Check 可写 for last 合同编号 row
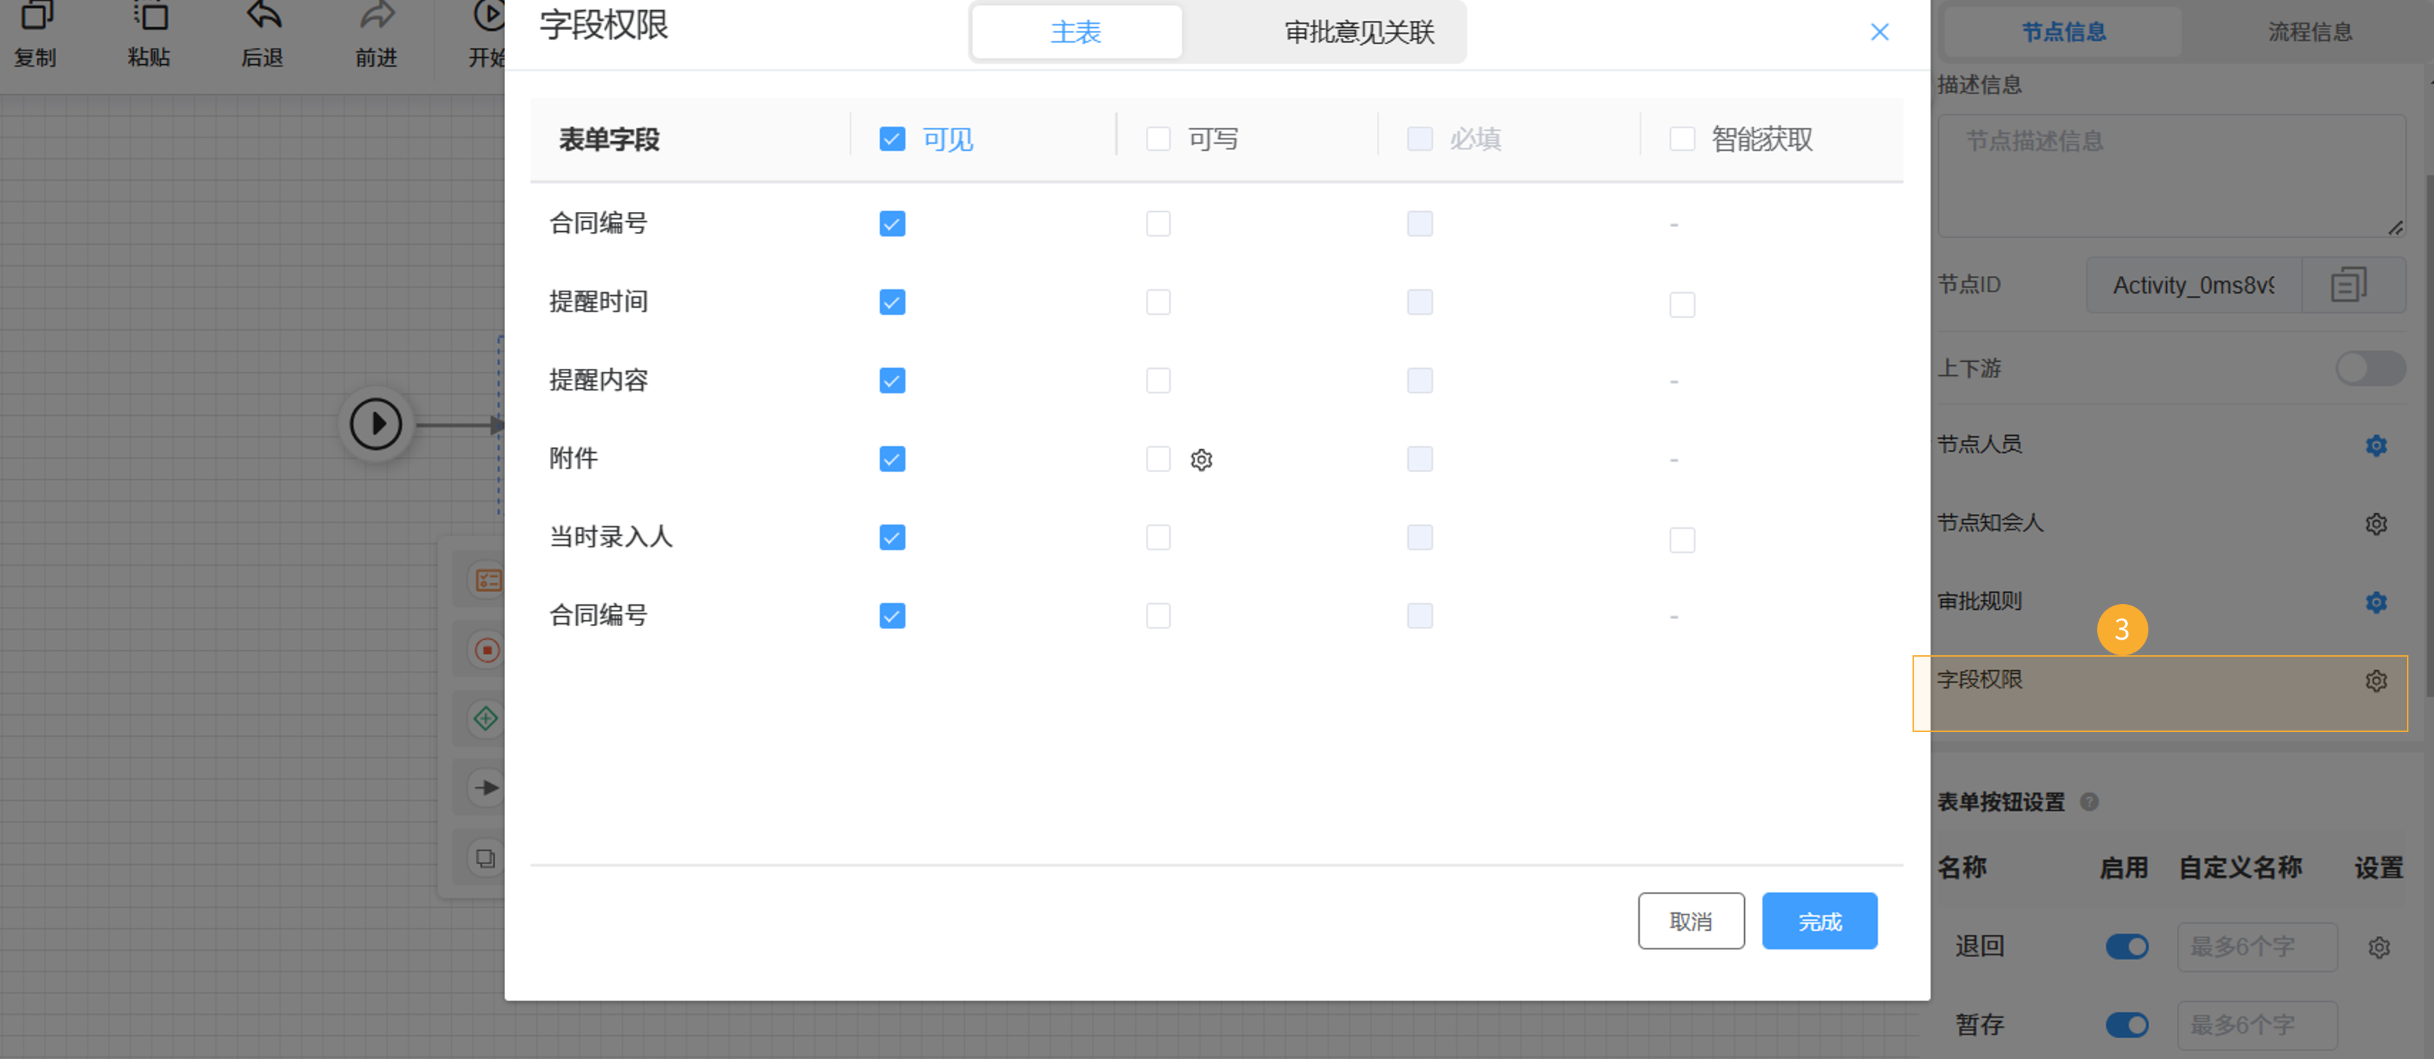This screenshot has width=2434, height=1059. (1158, 616)
